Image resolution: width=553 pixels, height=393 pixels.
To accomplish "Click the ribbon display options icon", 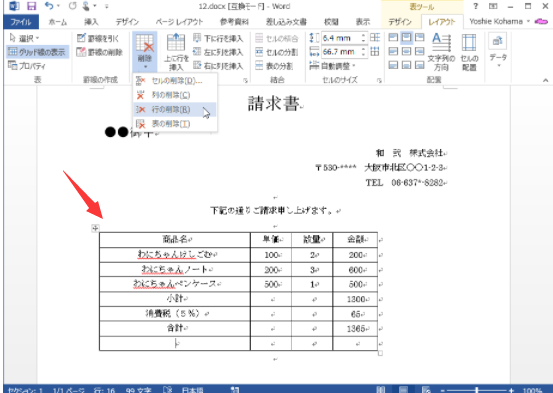I will 493,6.
